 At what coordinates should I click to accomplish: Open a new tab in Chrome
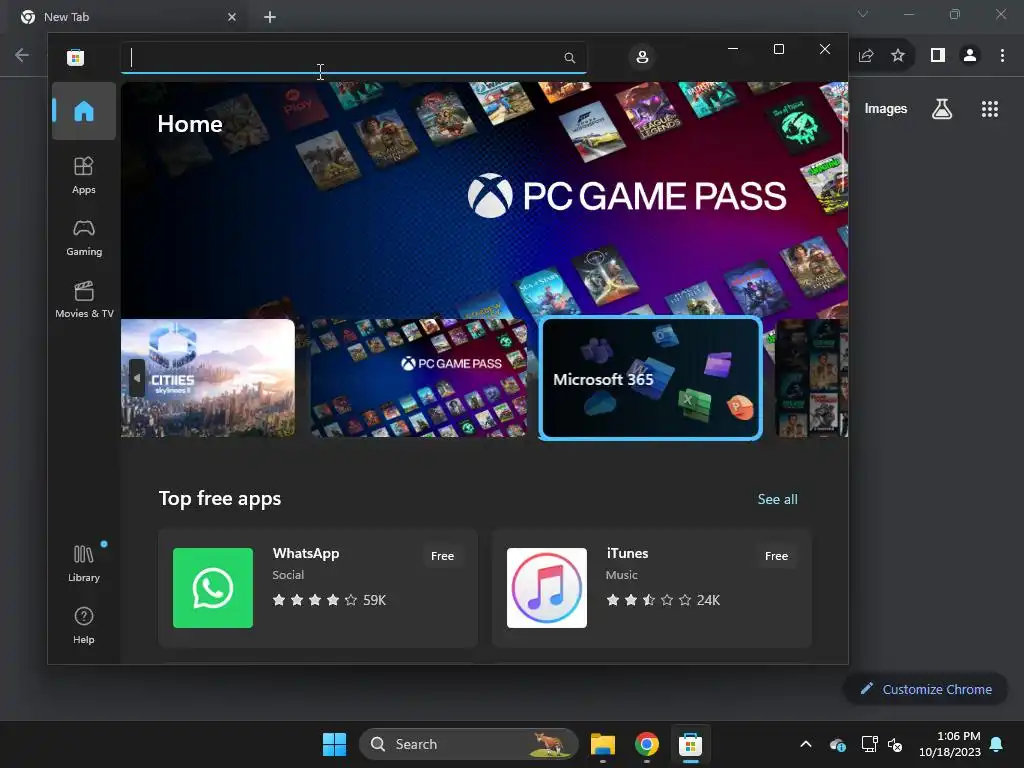270,17
